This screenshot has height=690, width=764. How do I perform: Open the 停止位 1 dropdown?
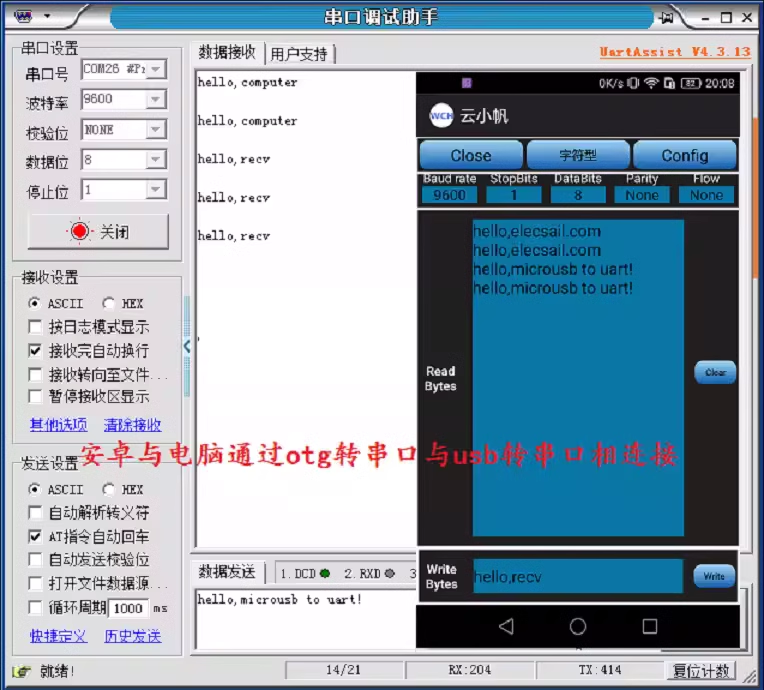[x=156, y=190]
